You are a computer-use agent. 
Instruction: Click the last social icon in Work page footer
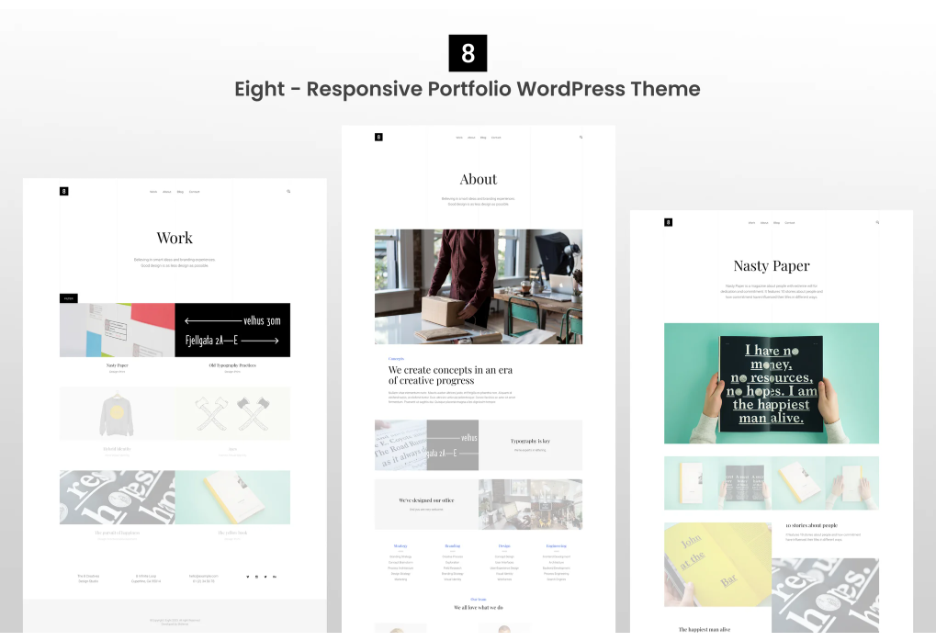point(274,576)
